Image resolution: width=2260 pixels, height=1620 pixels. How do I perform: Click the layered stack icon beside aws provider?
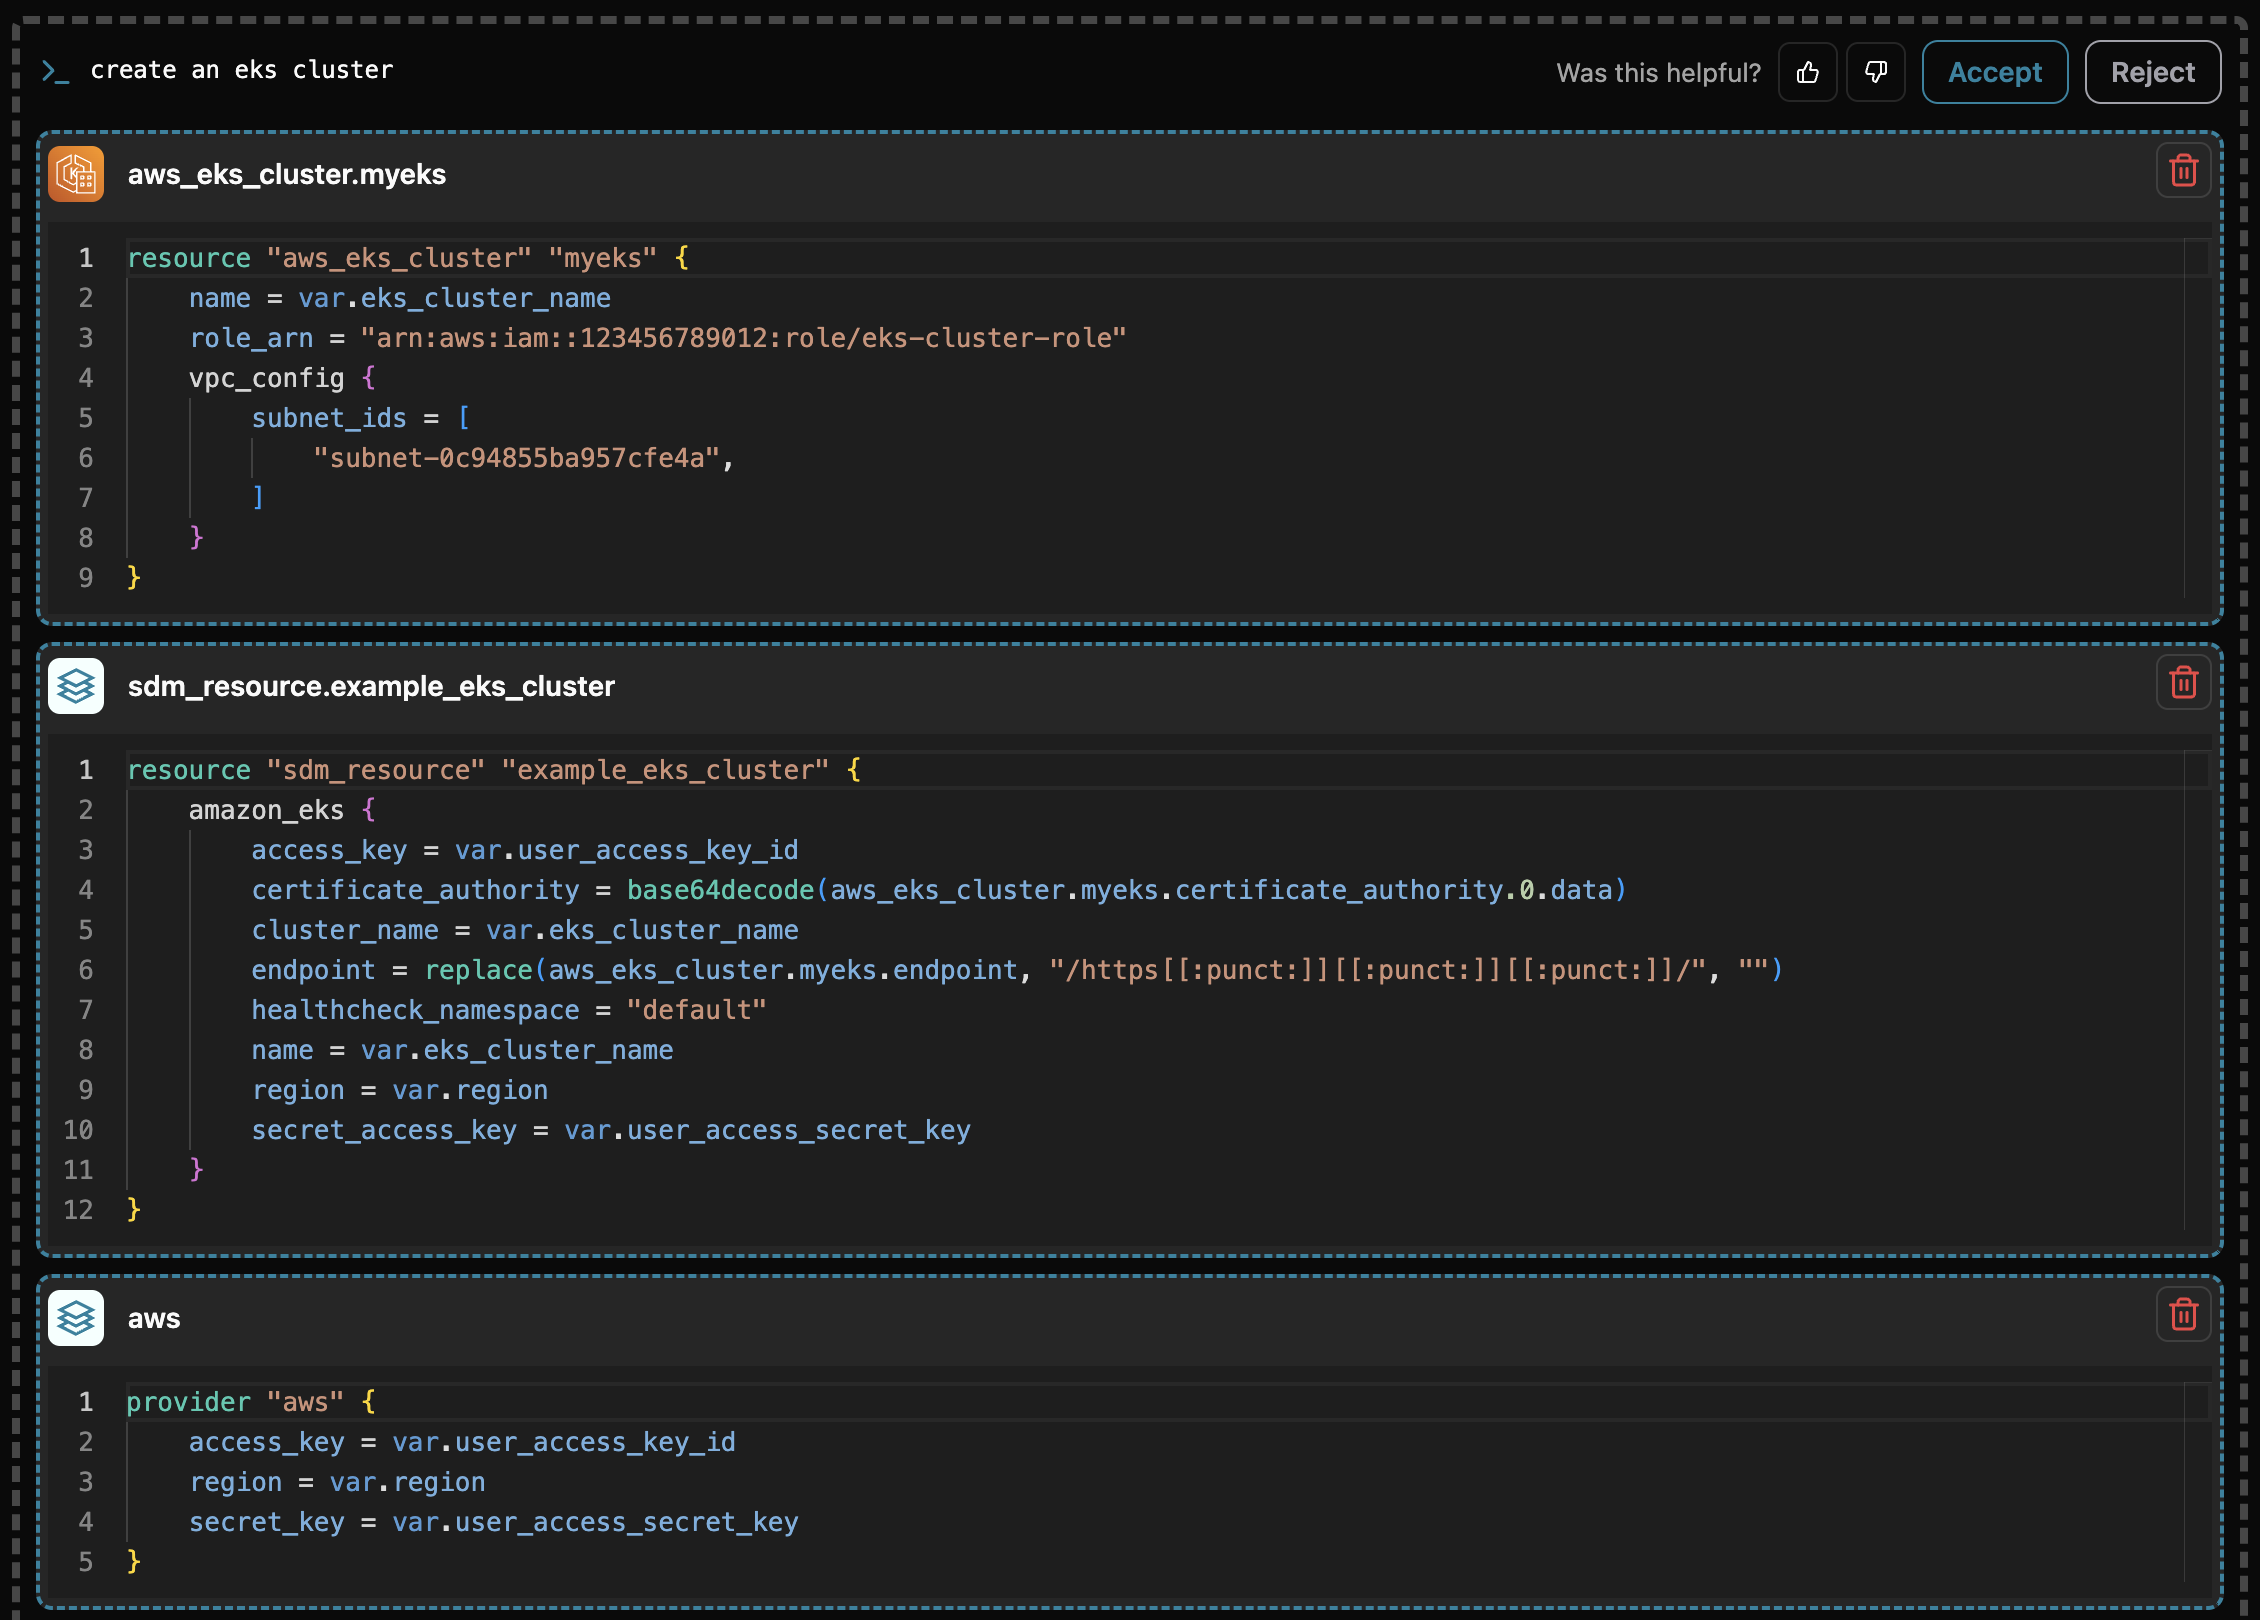pos(76,1319)
